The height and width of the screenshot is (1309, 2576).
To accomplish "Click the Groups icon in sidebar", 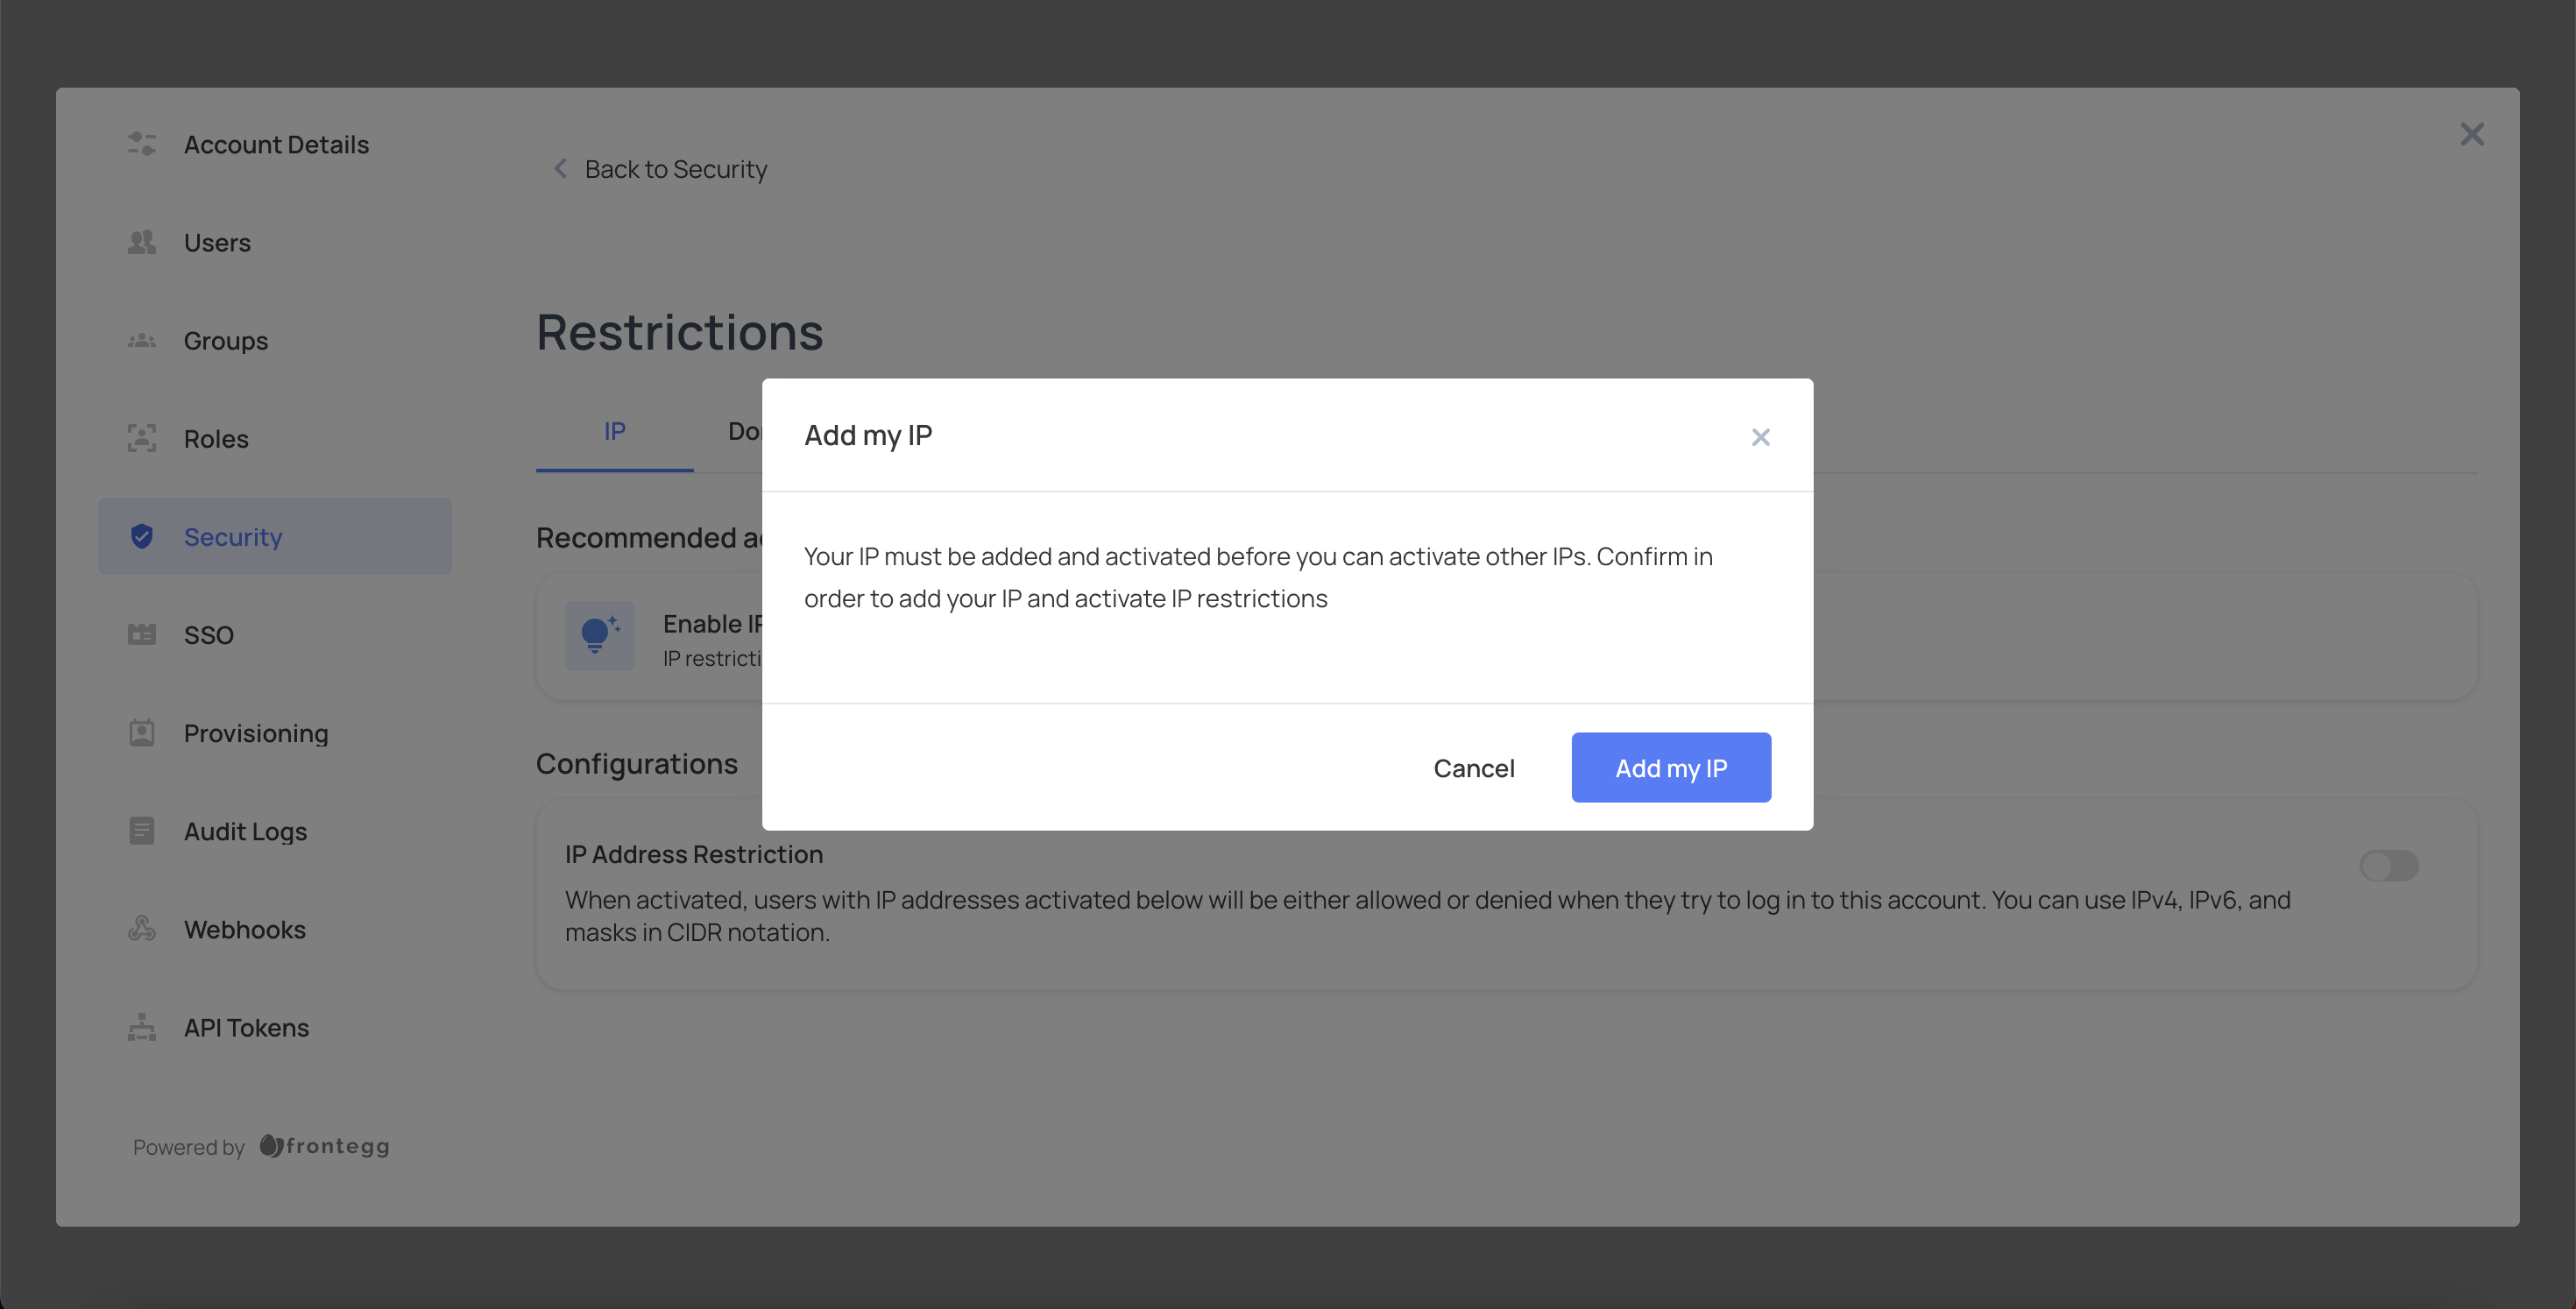I will (142, 339).
